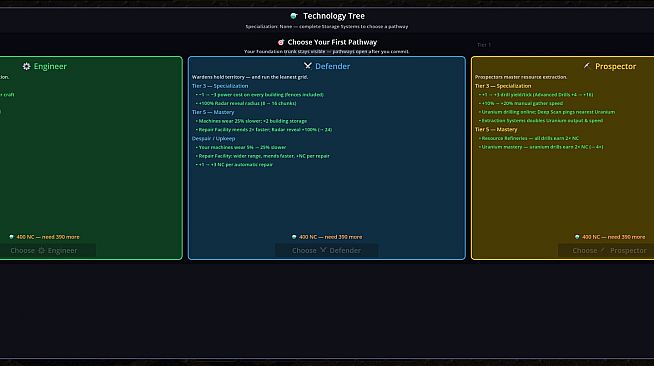The width and height of the screenshot is (654, 366).
Task: Click Prospector's '400 NC — need 390 more' text
Action: pyautogui.click(x=614, y=237)
